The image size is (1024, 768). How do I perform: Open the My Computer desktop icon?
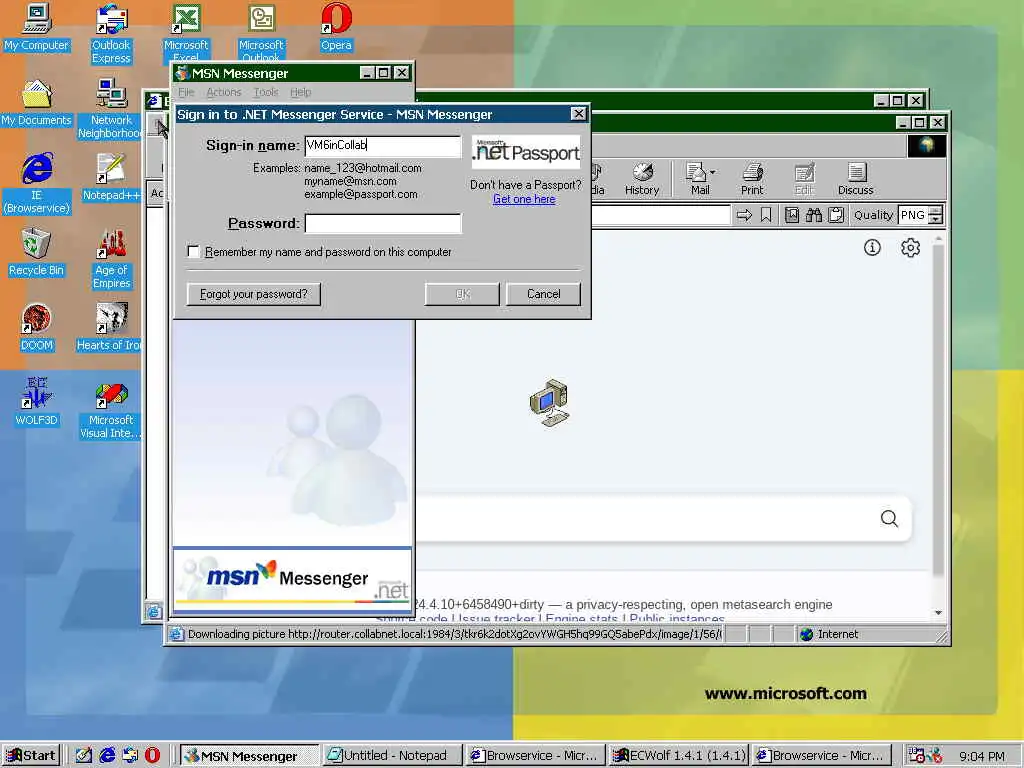[x=37, y=27]
